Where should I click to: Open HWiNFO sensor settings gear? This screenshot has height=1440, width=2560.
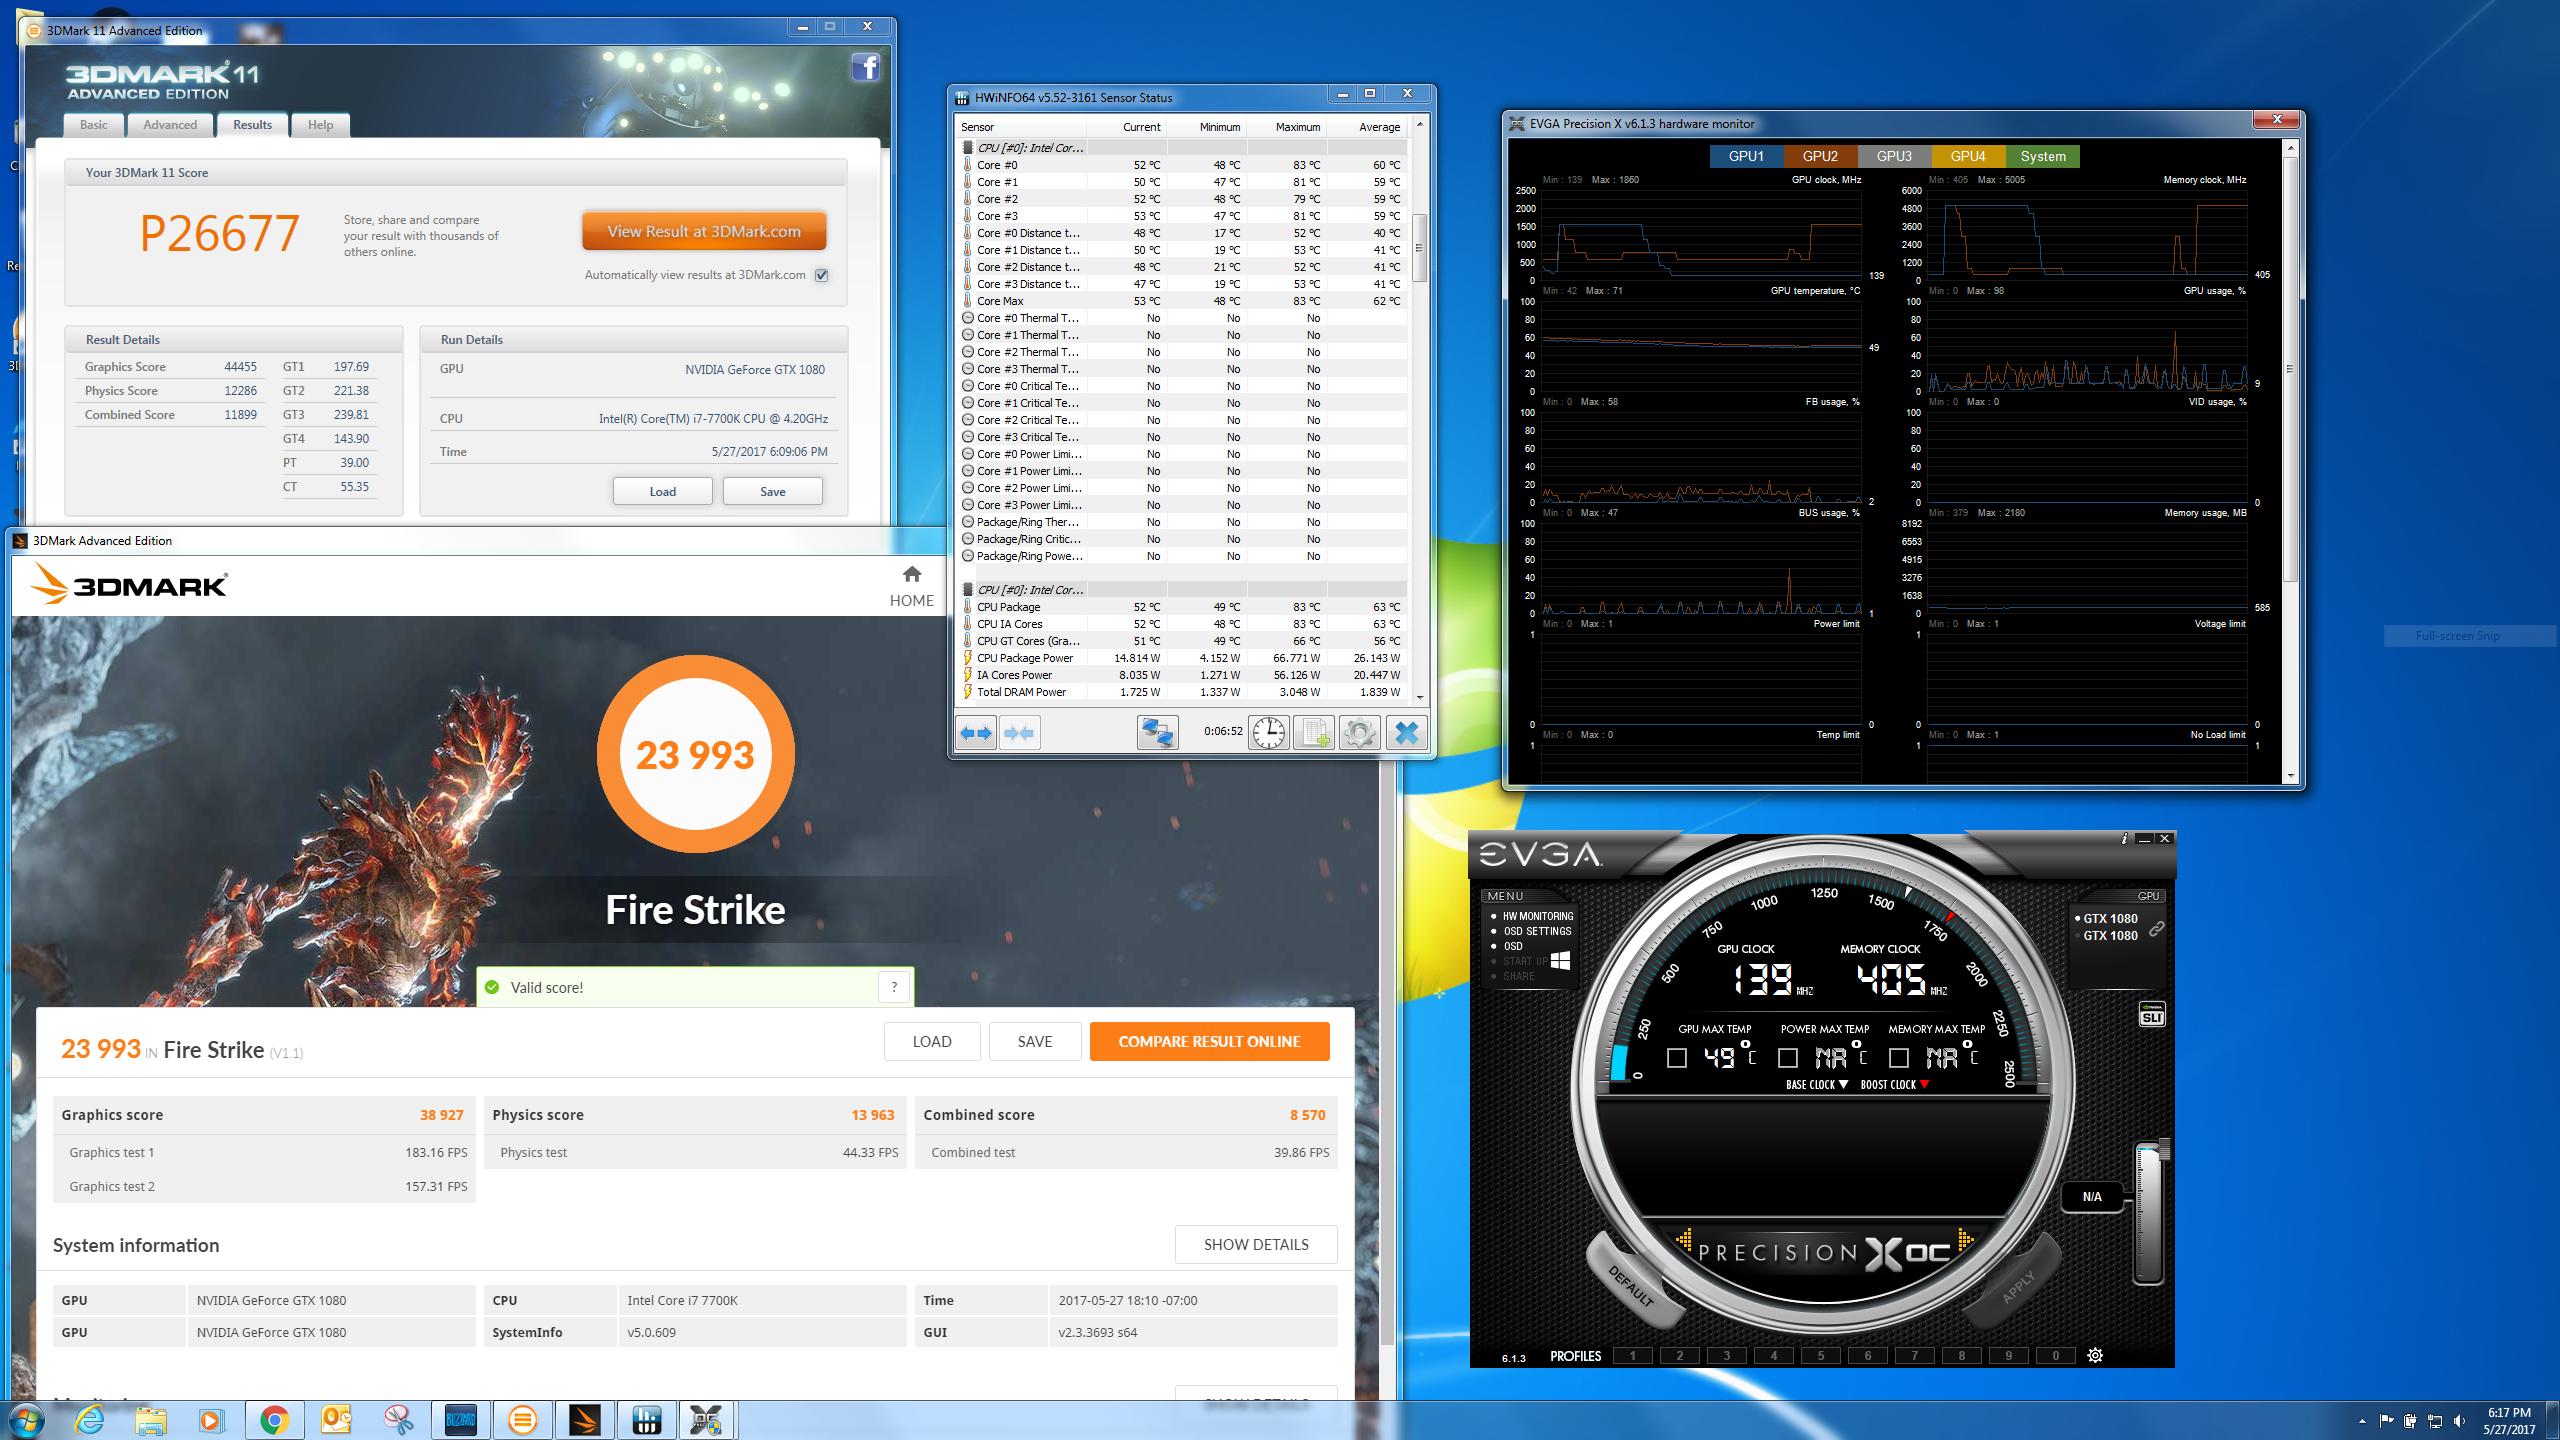point(1359,733)
